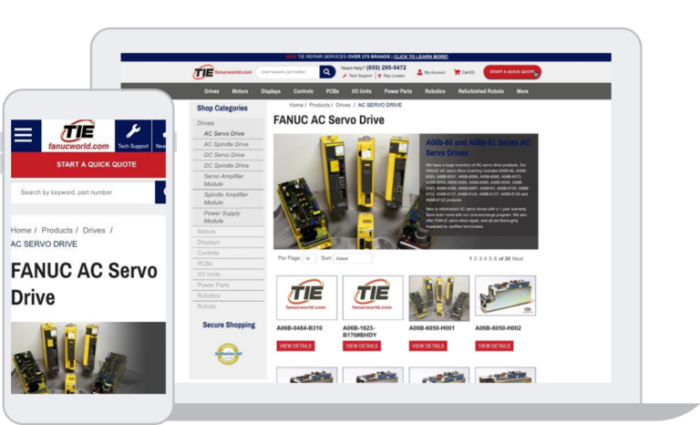Tap the Products breadcrumb on the phone
Screen dimensions: 700x425
coord(57,230)
